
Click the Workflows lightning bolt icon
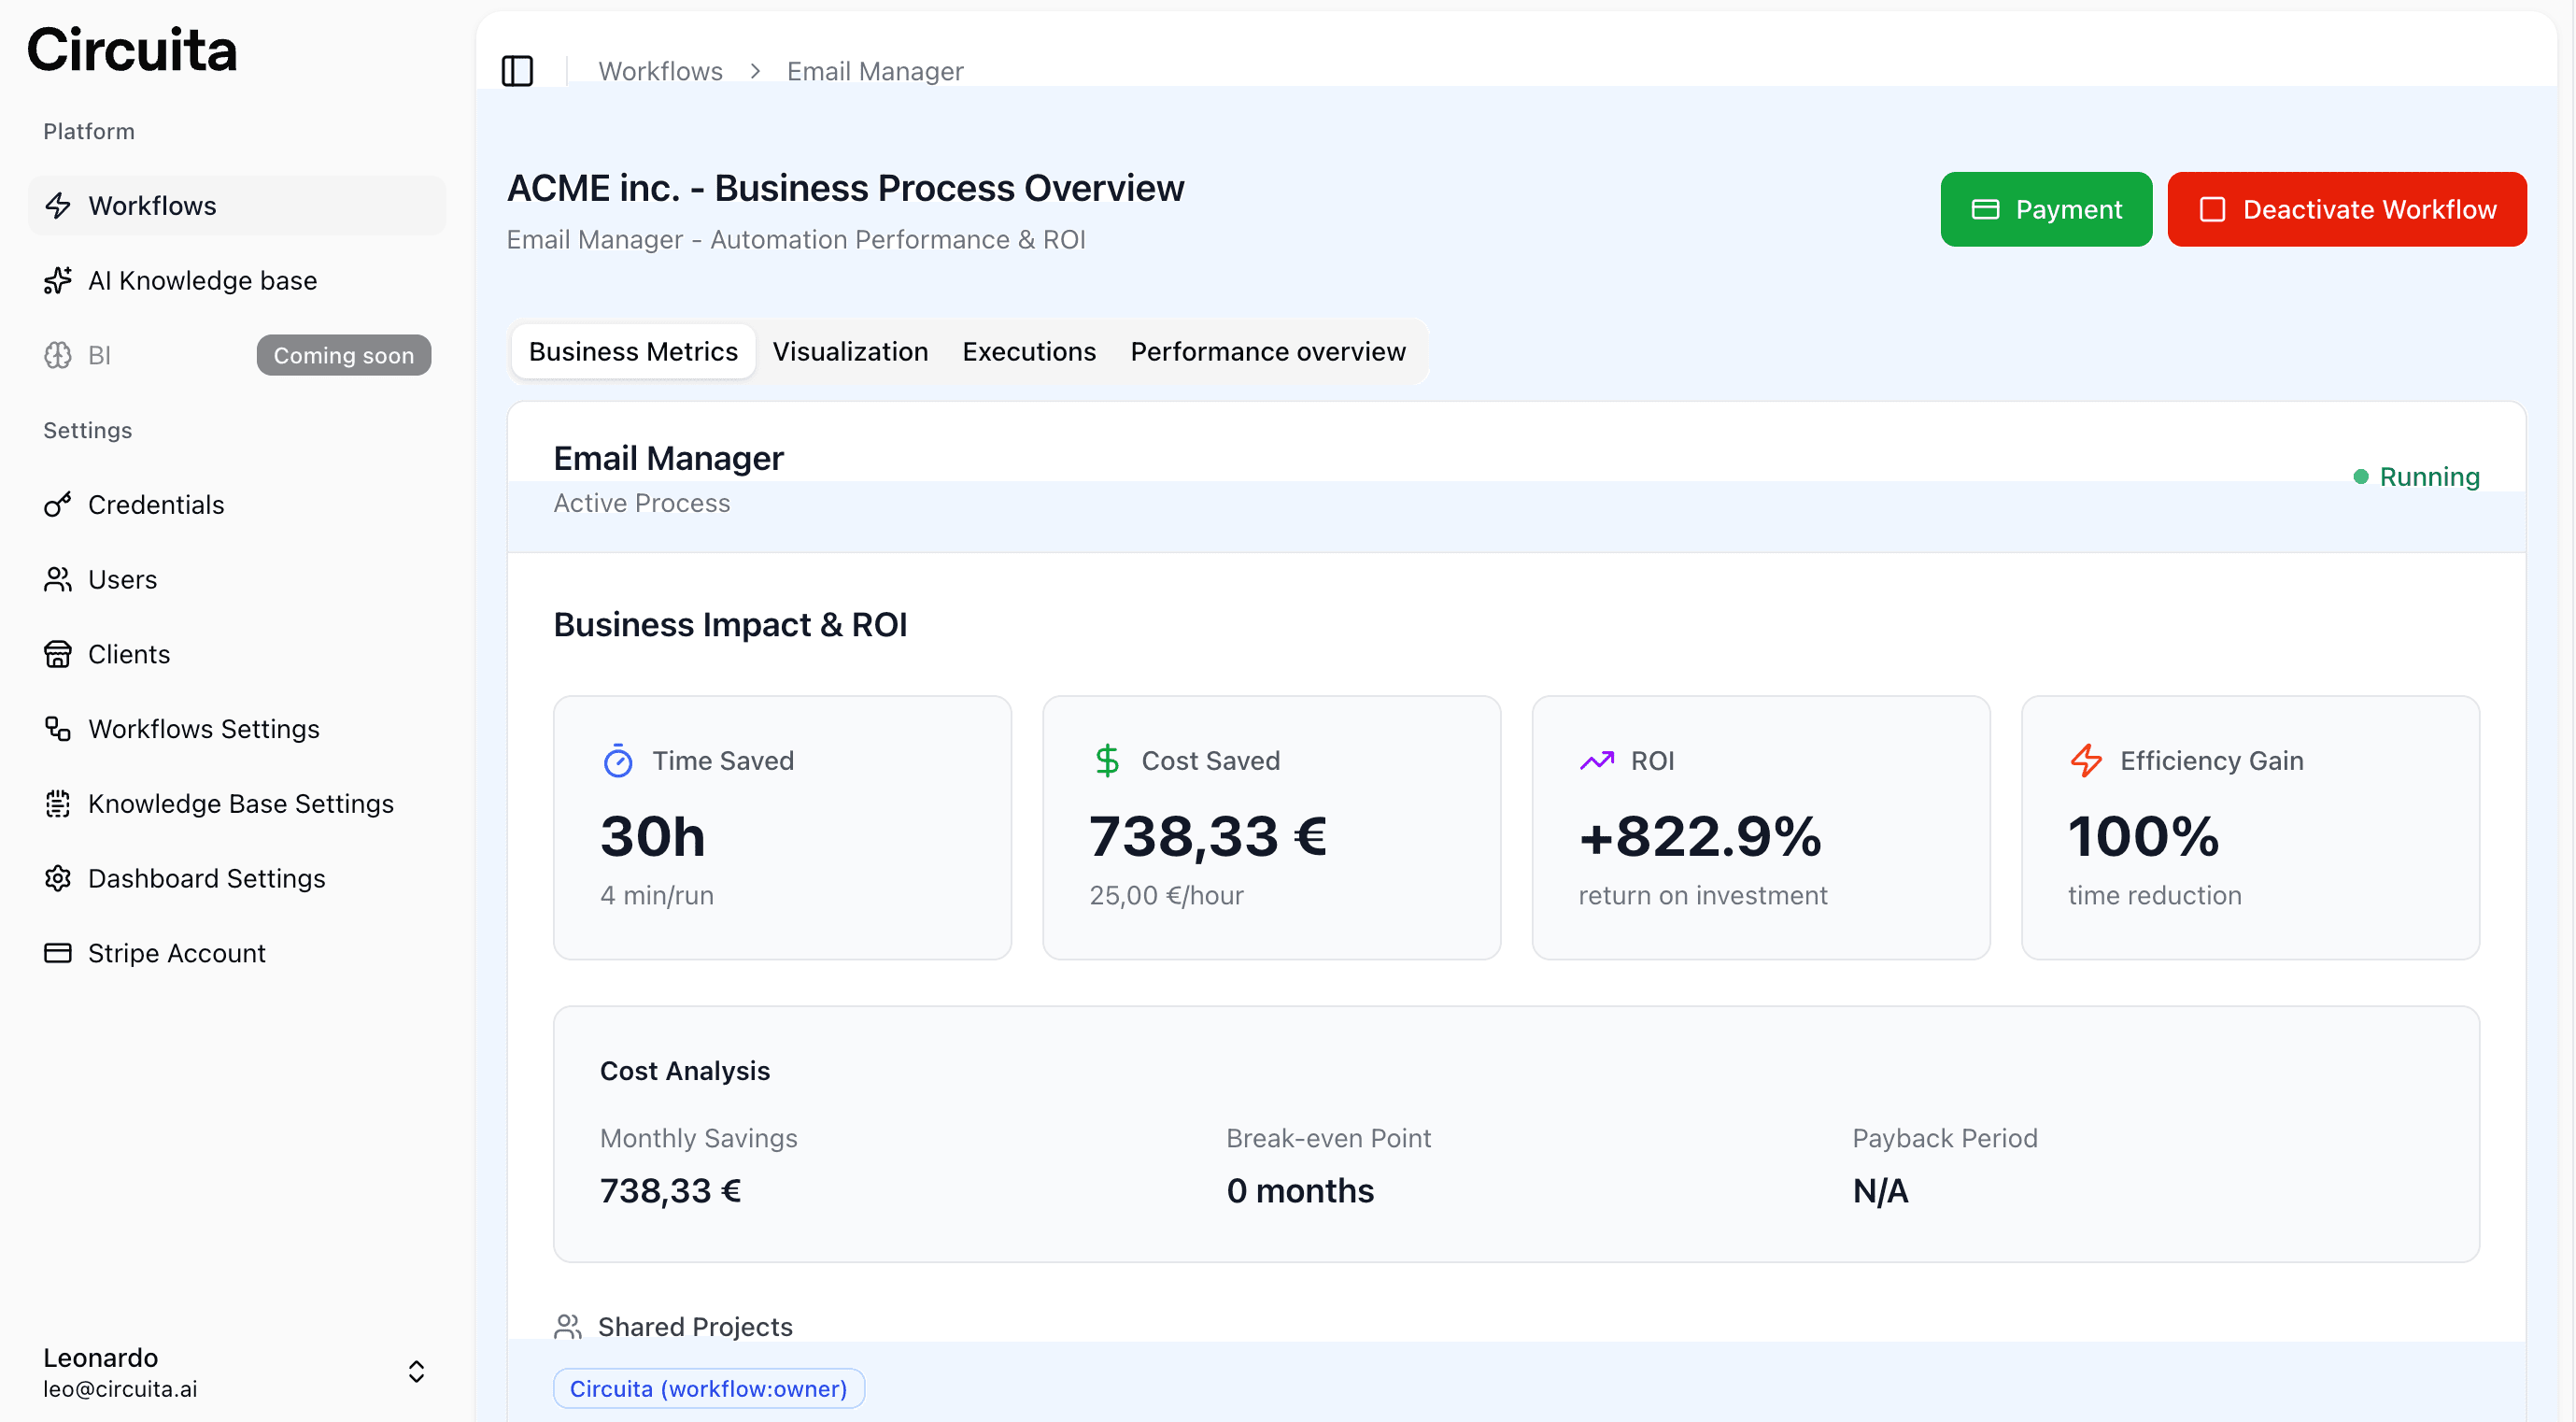point(58,206)
